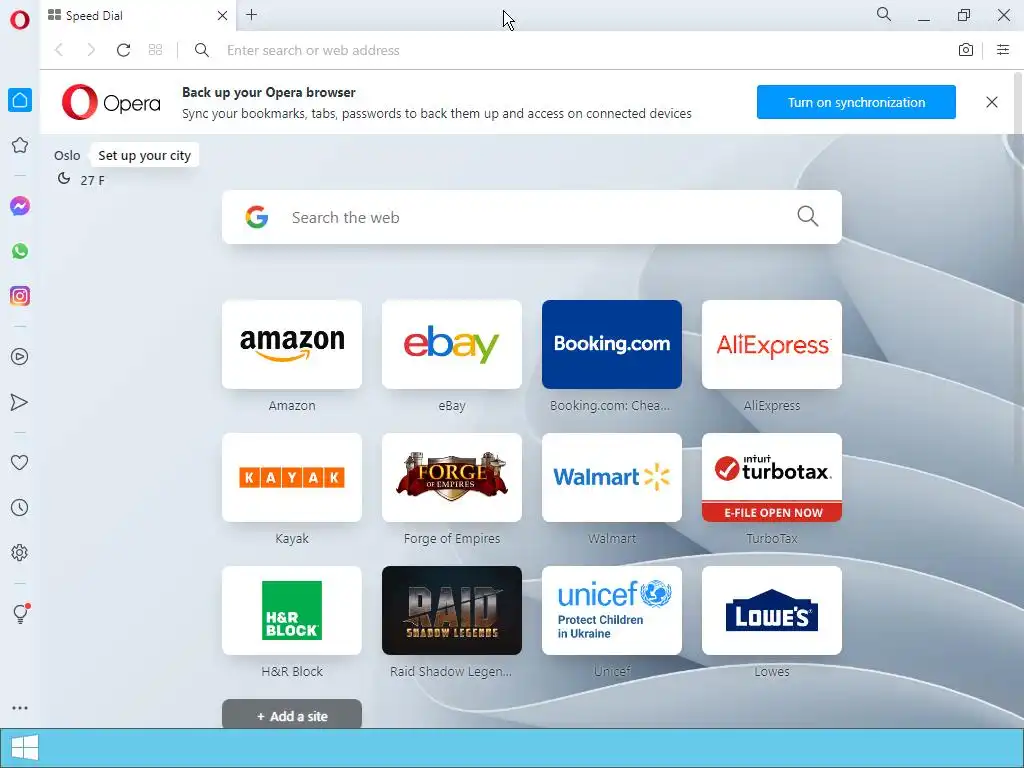Open sidebar setup three dots
The image size is (1024, 768).
20,708
